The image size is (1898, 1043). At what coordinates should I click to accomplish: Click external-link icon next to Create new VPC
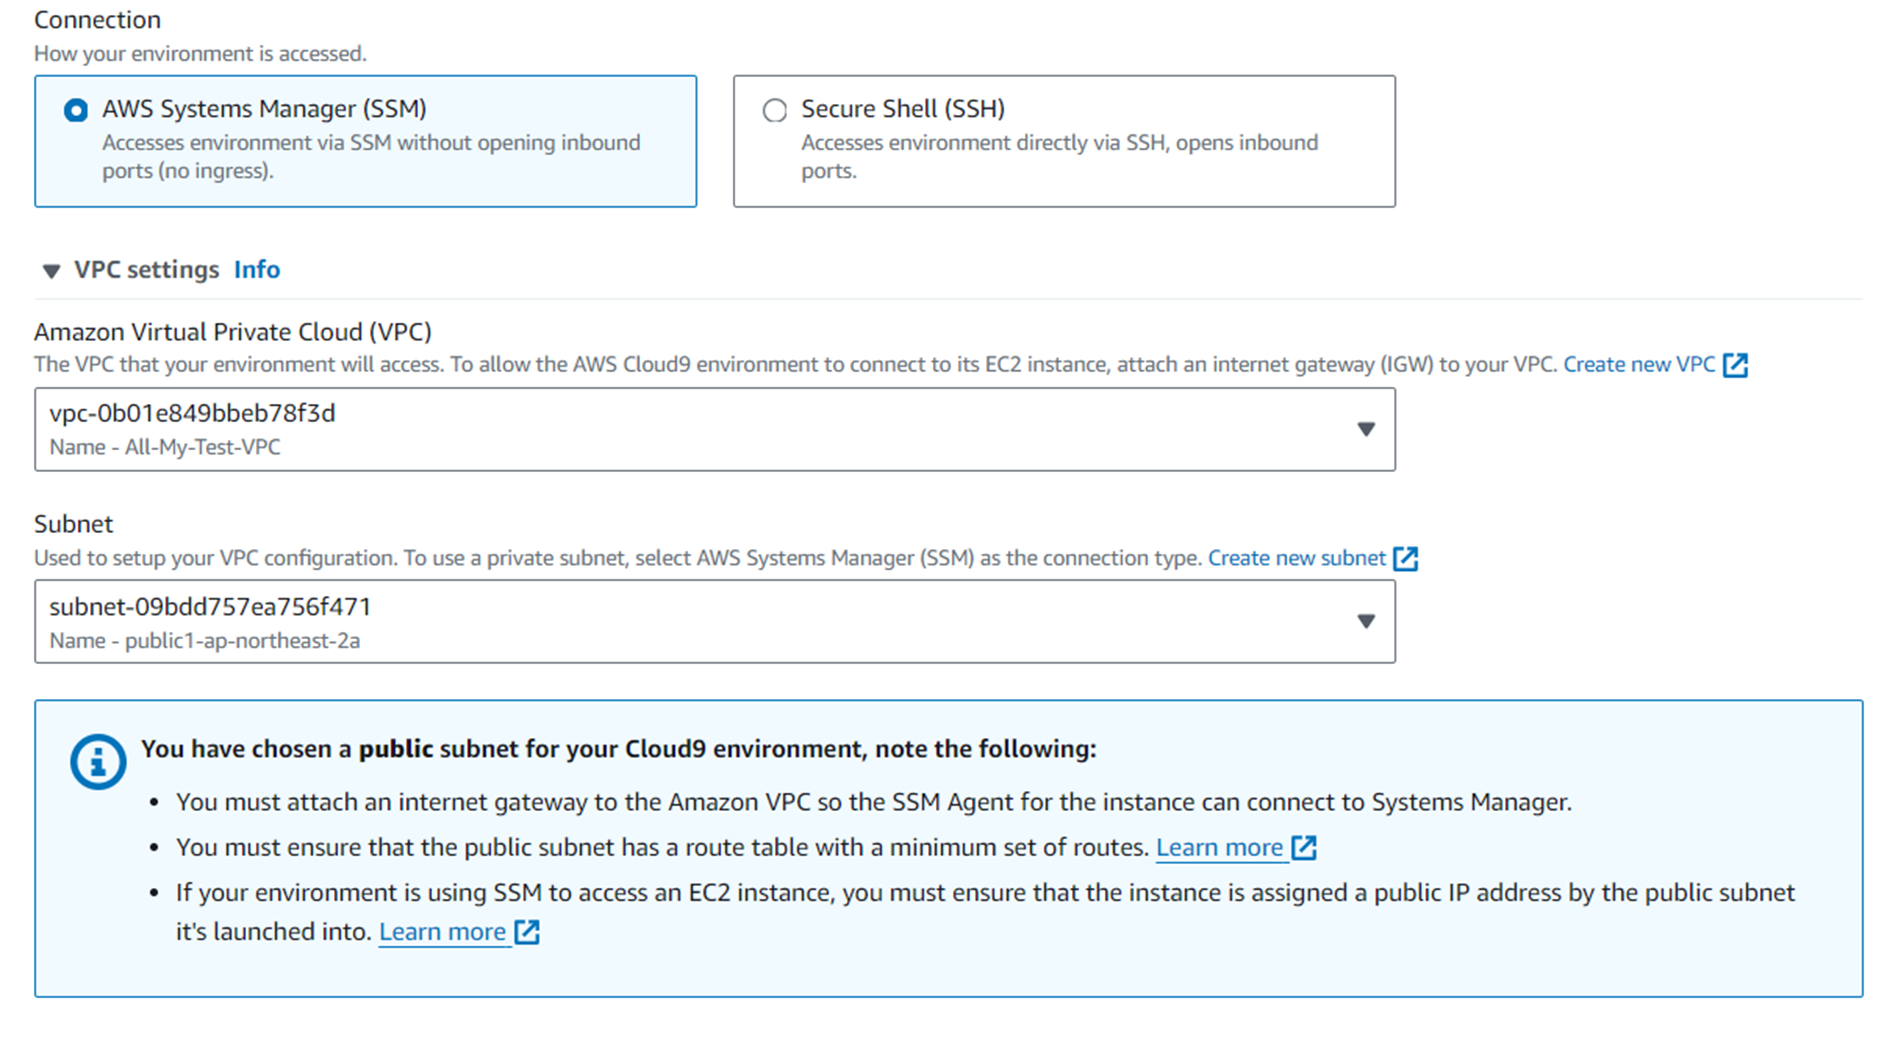[x=1735, y=366]
